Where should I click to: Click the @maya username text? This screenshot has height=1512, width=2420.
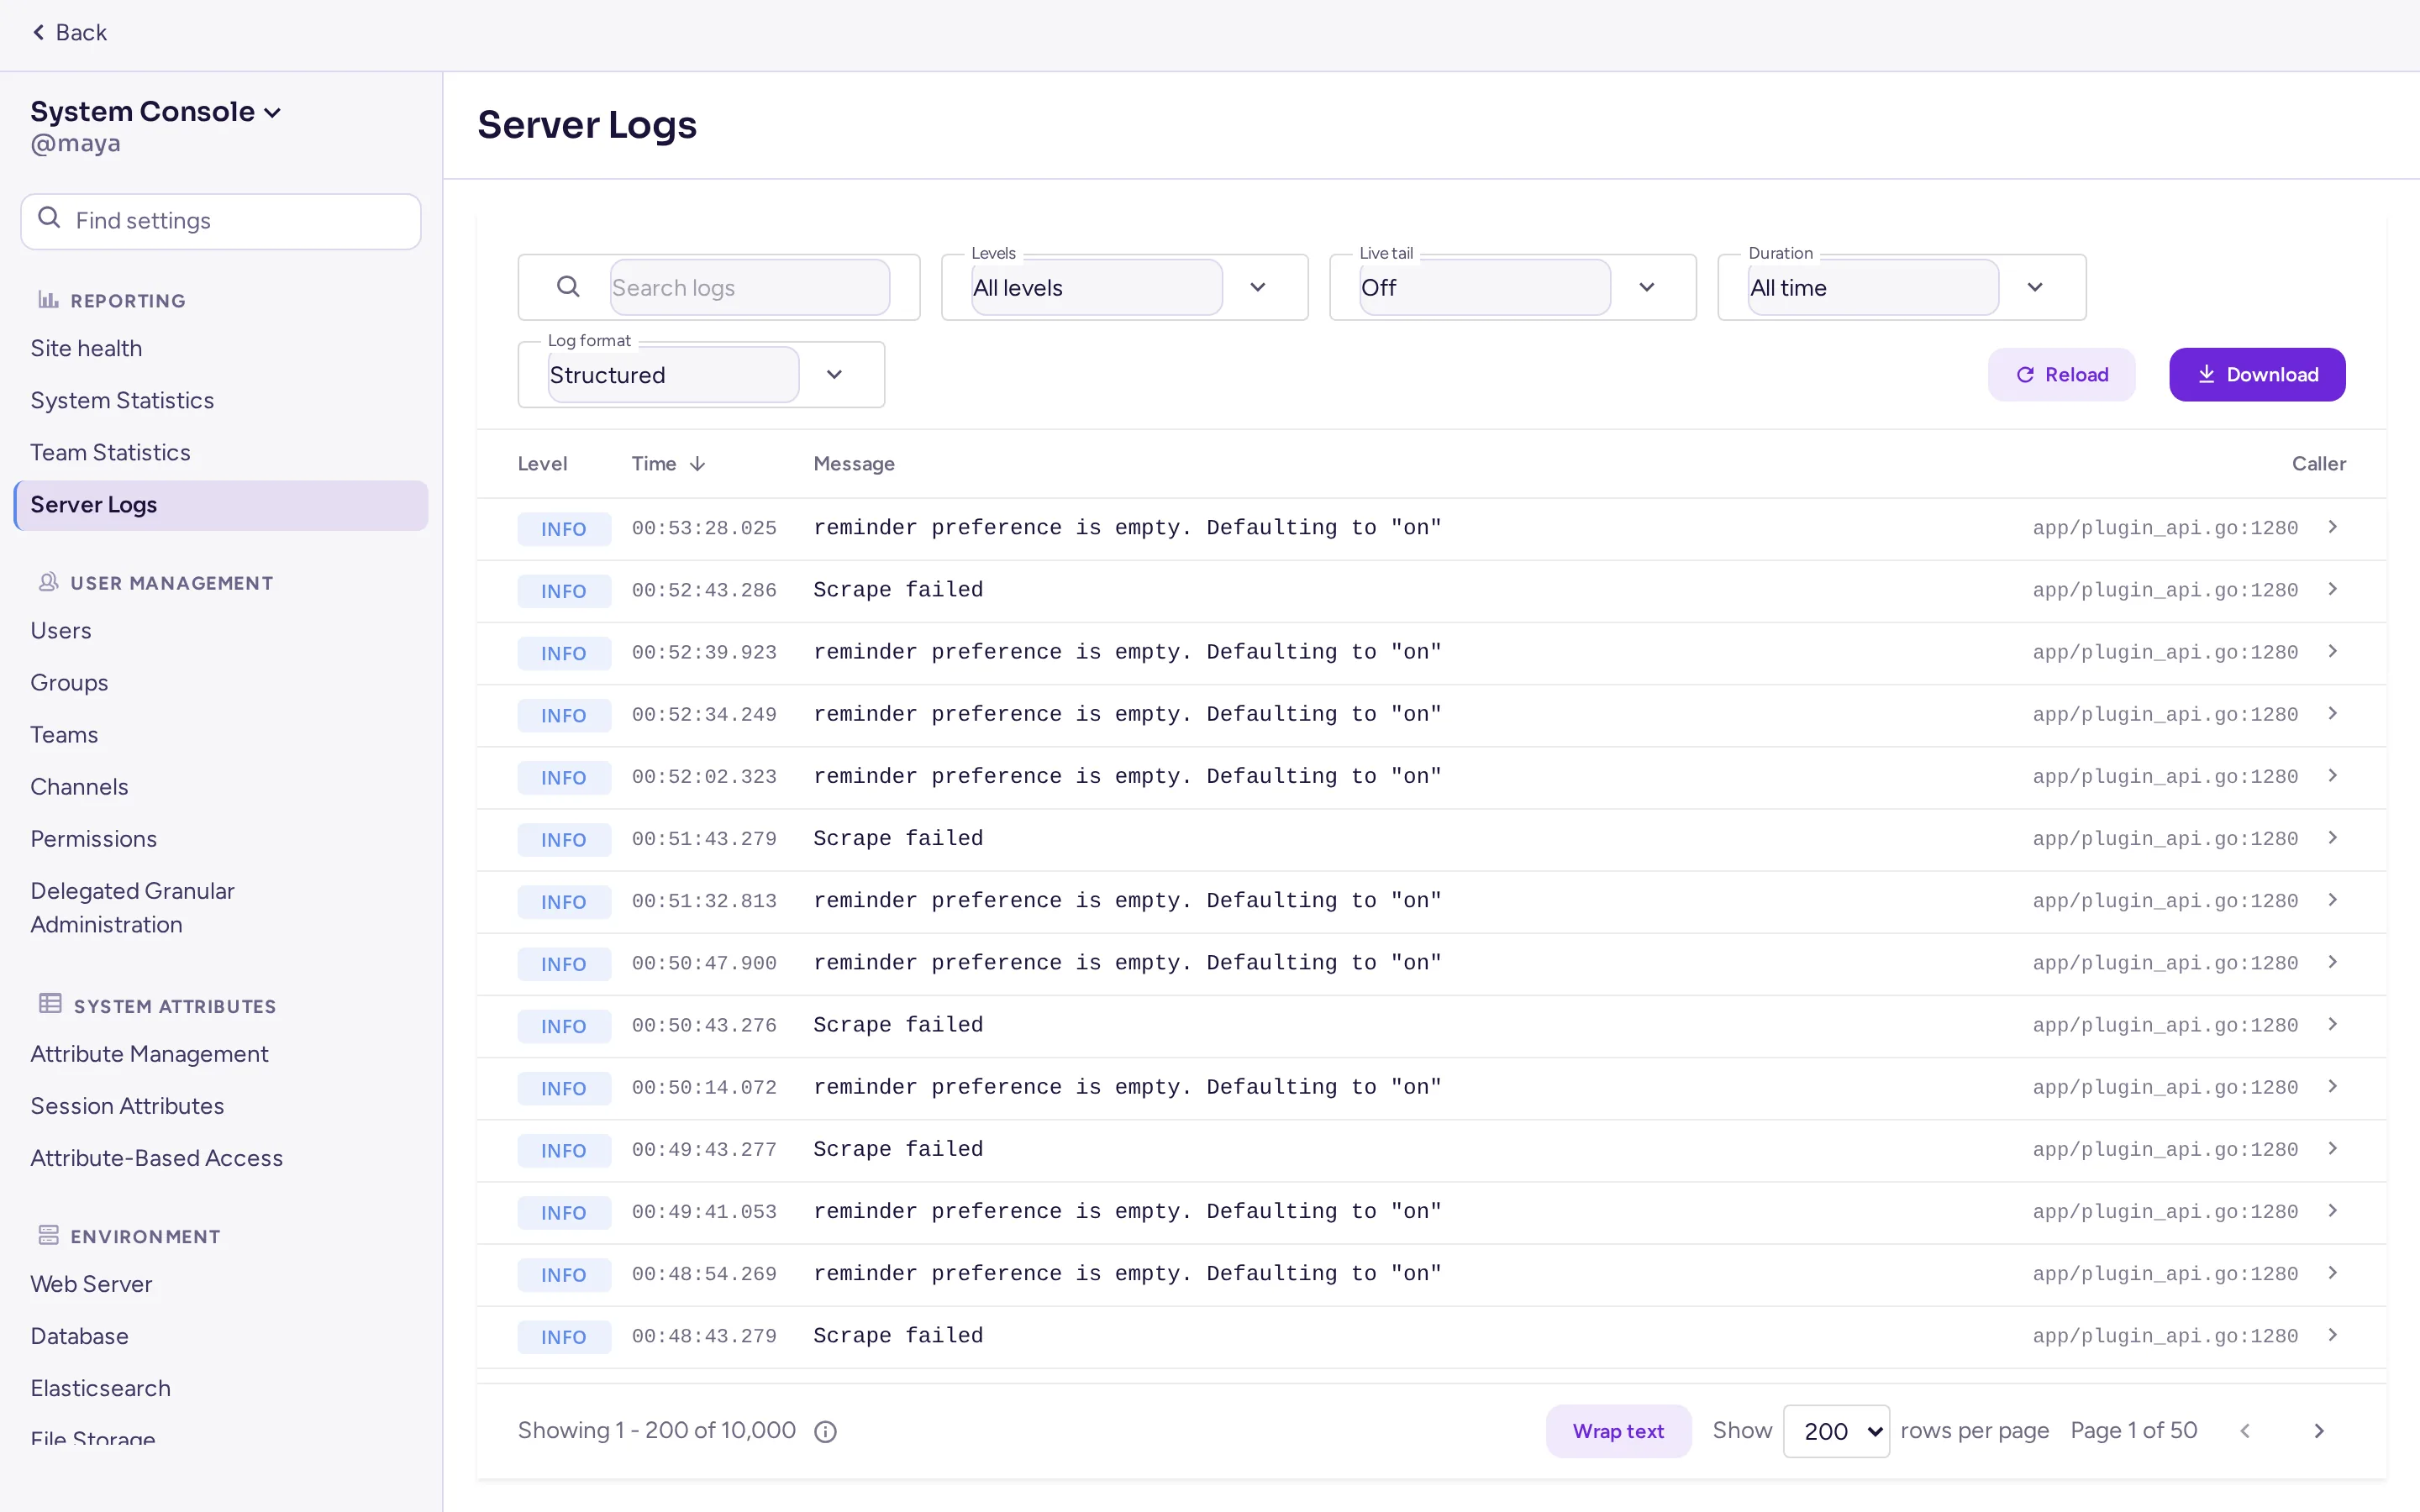point(75,143)
